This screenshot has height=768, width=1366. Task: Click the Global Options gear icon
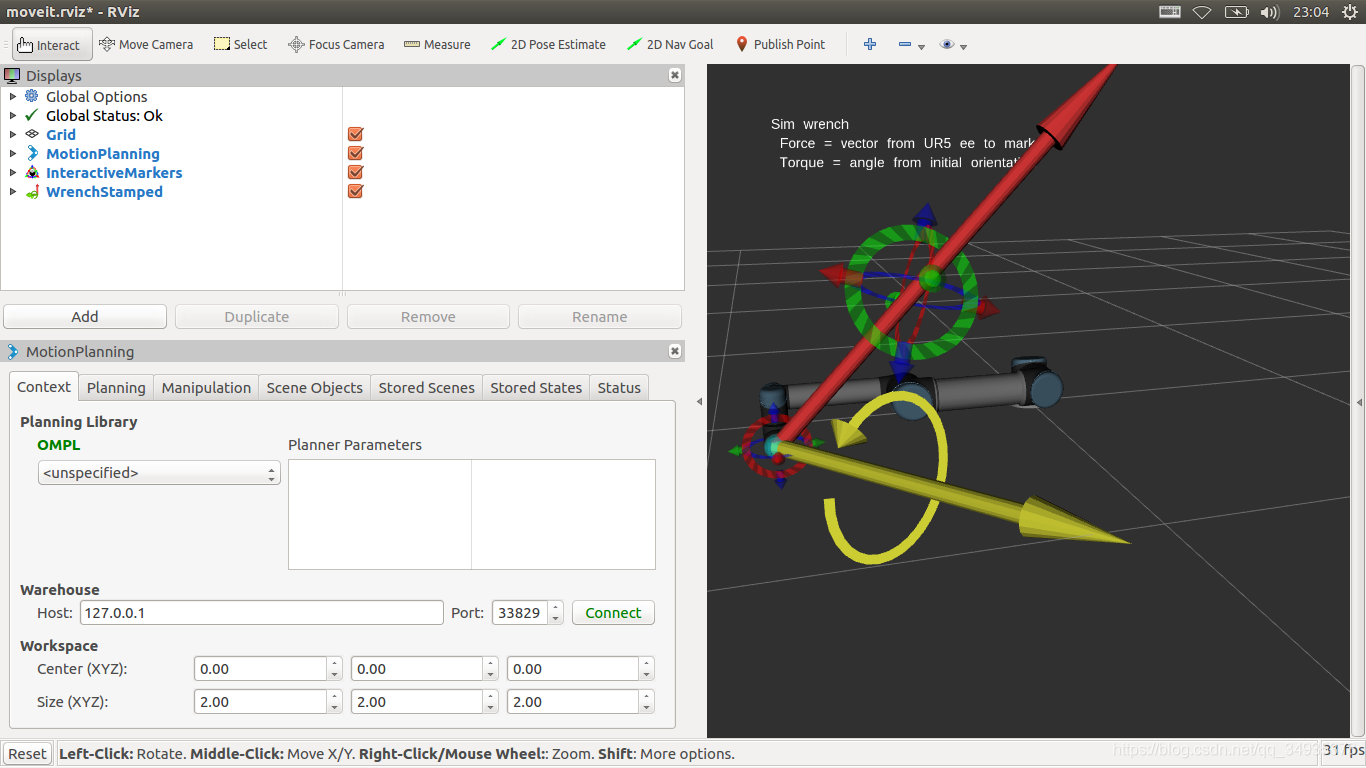(x=32, y=96)
